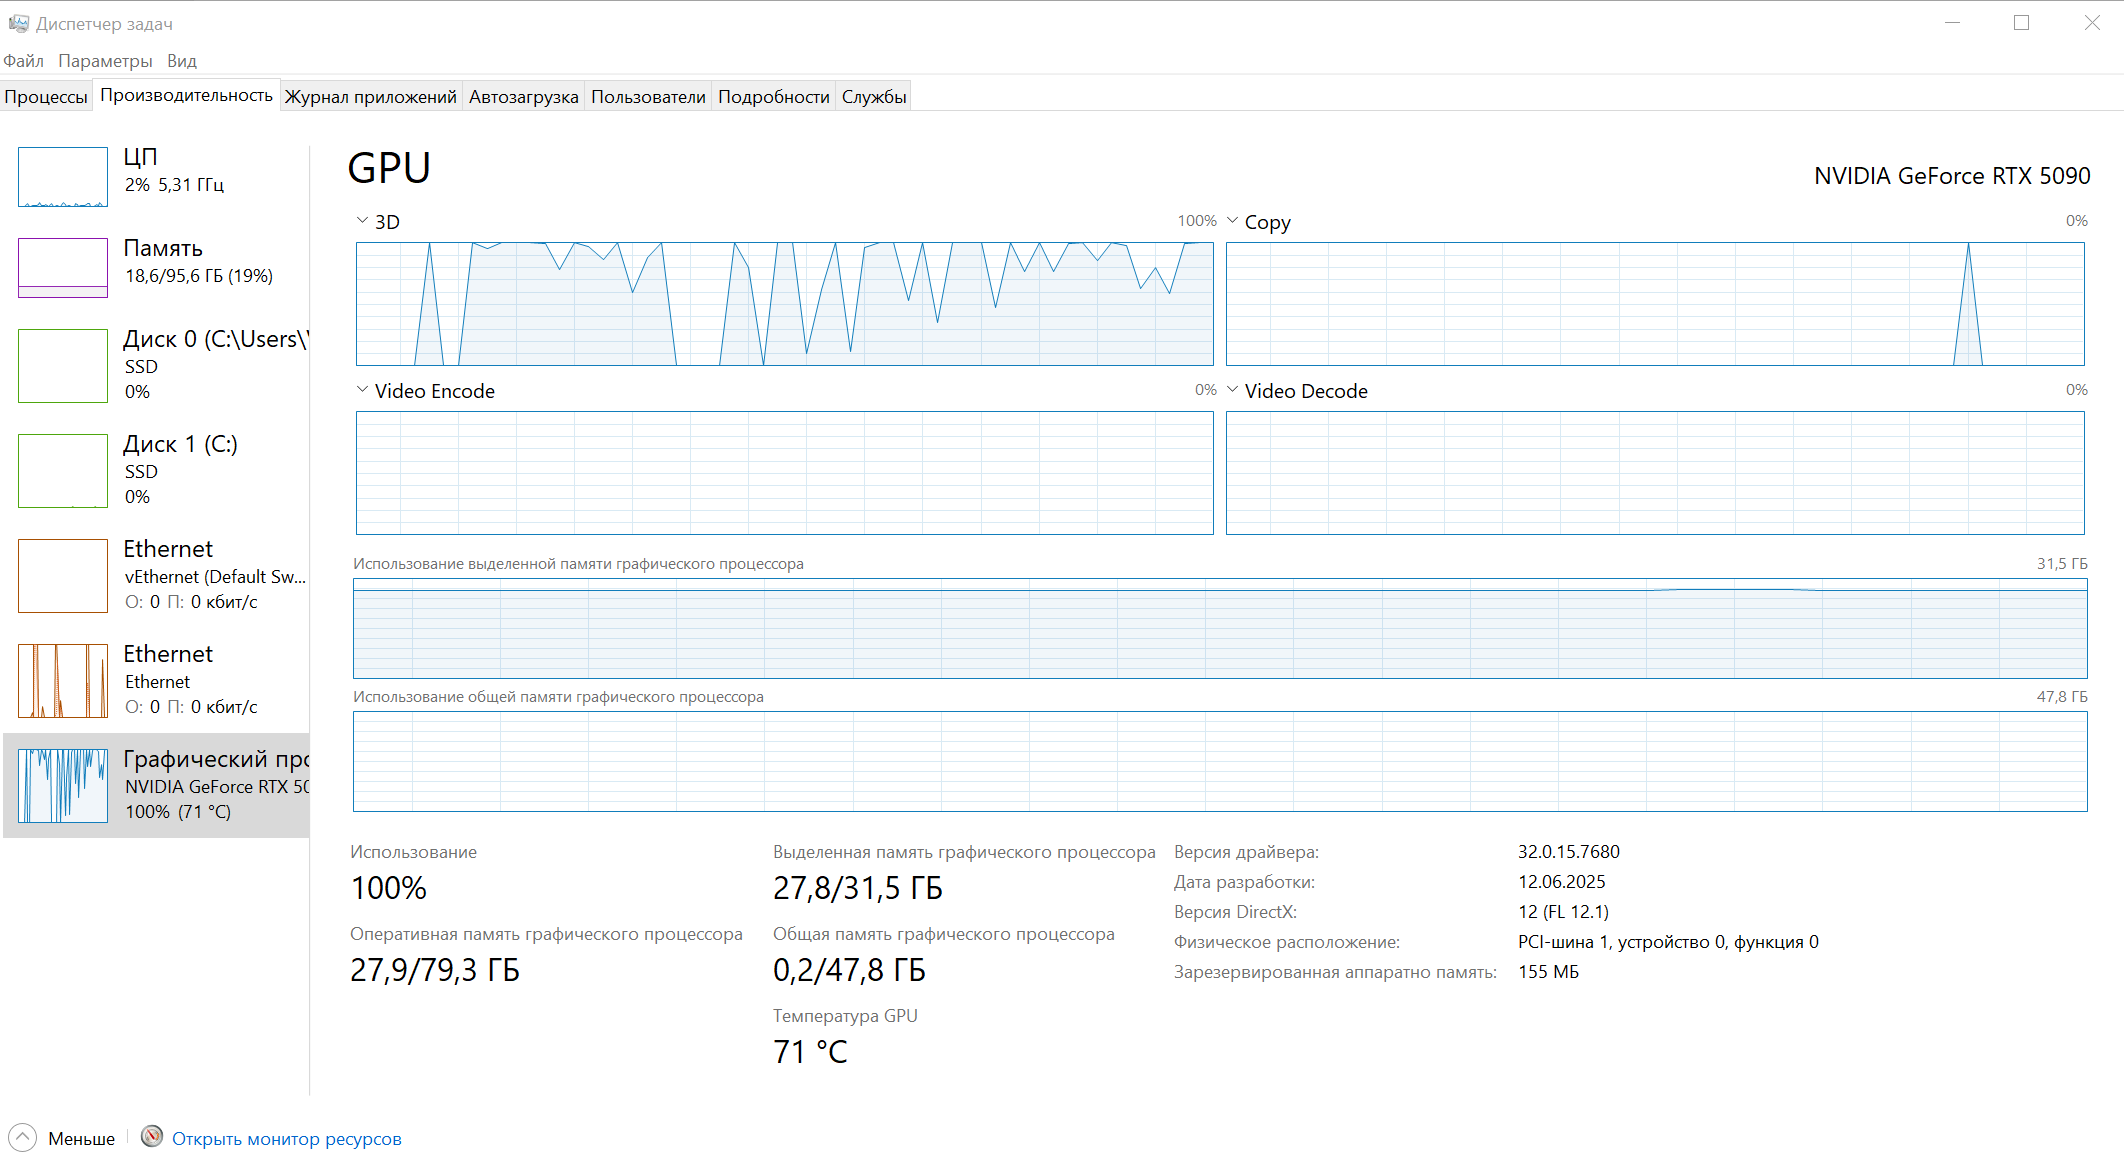Open the 3D engine dropdown chevron
2124x1174 pixels.
point(362,221)
